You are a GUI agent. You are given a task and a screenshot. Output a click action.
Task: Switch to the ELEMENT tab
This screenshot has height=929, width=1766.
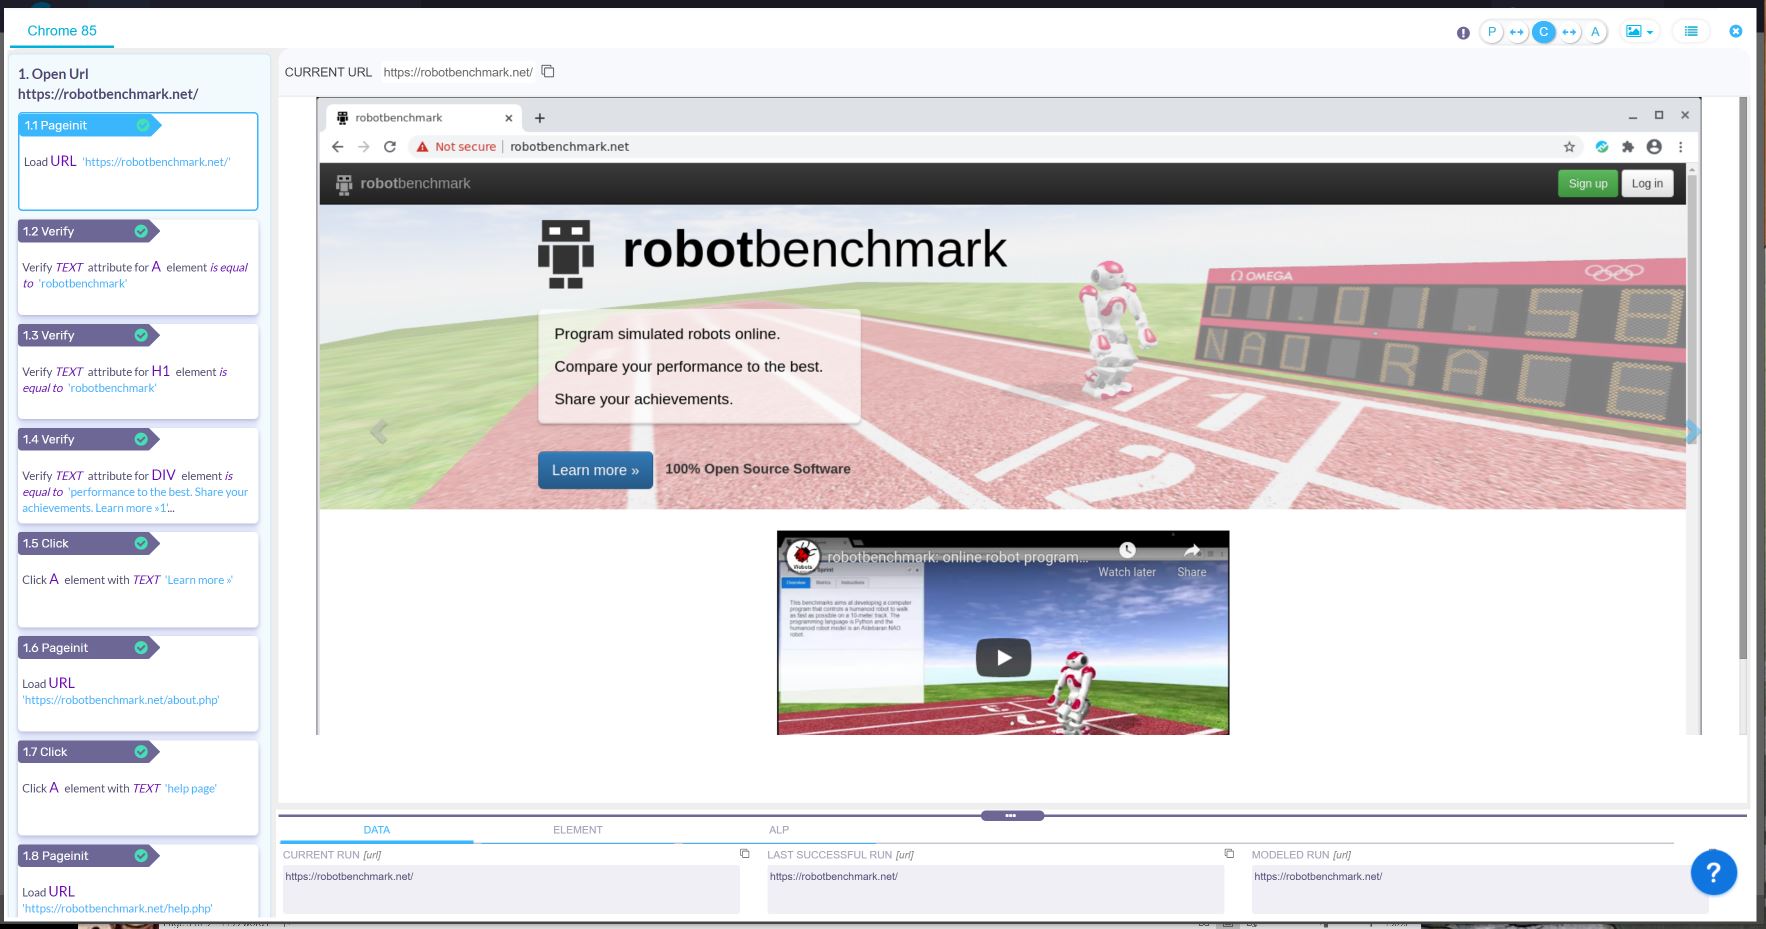[x=578, y=830]
